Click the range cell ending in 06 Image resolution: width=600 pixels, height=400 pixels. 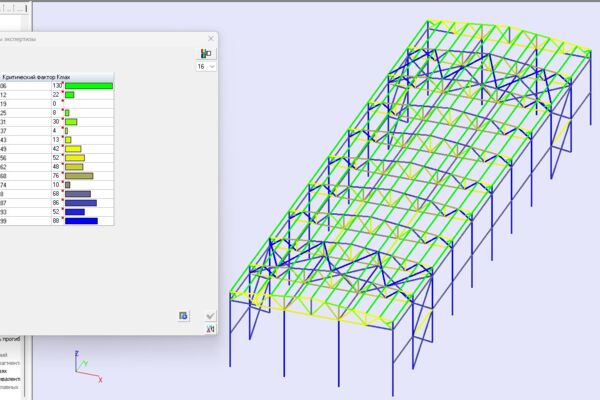point(25,86)
